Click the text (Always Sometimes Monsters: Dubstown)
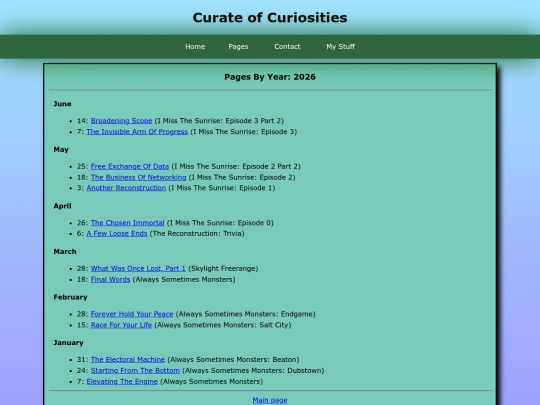 click(253, 371)
